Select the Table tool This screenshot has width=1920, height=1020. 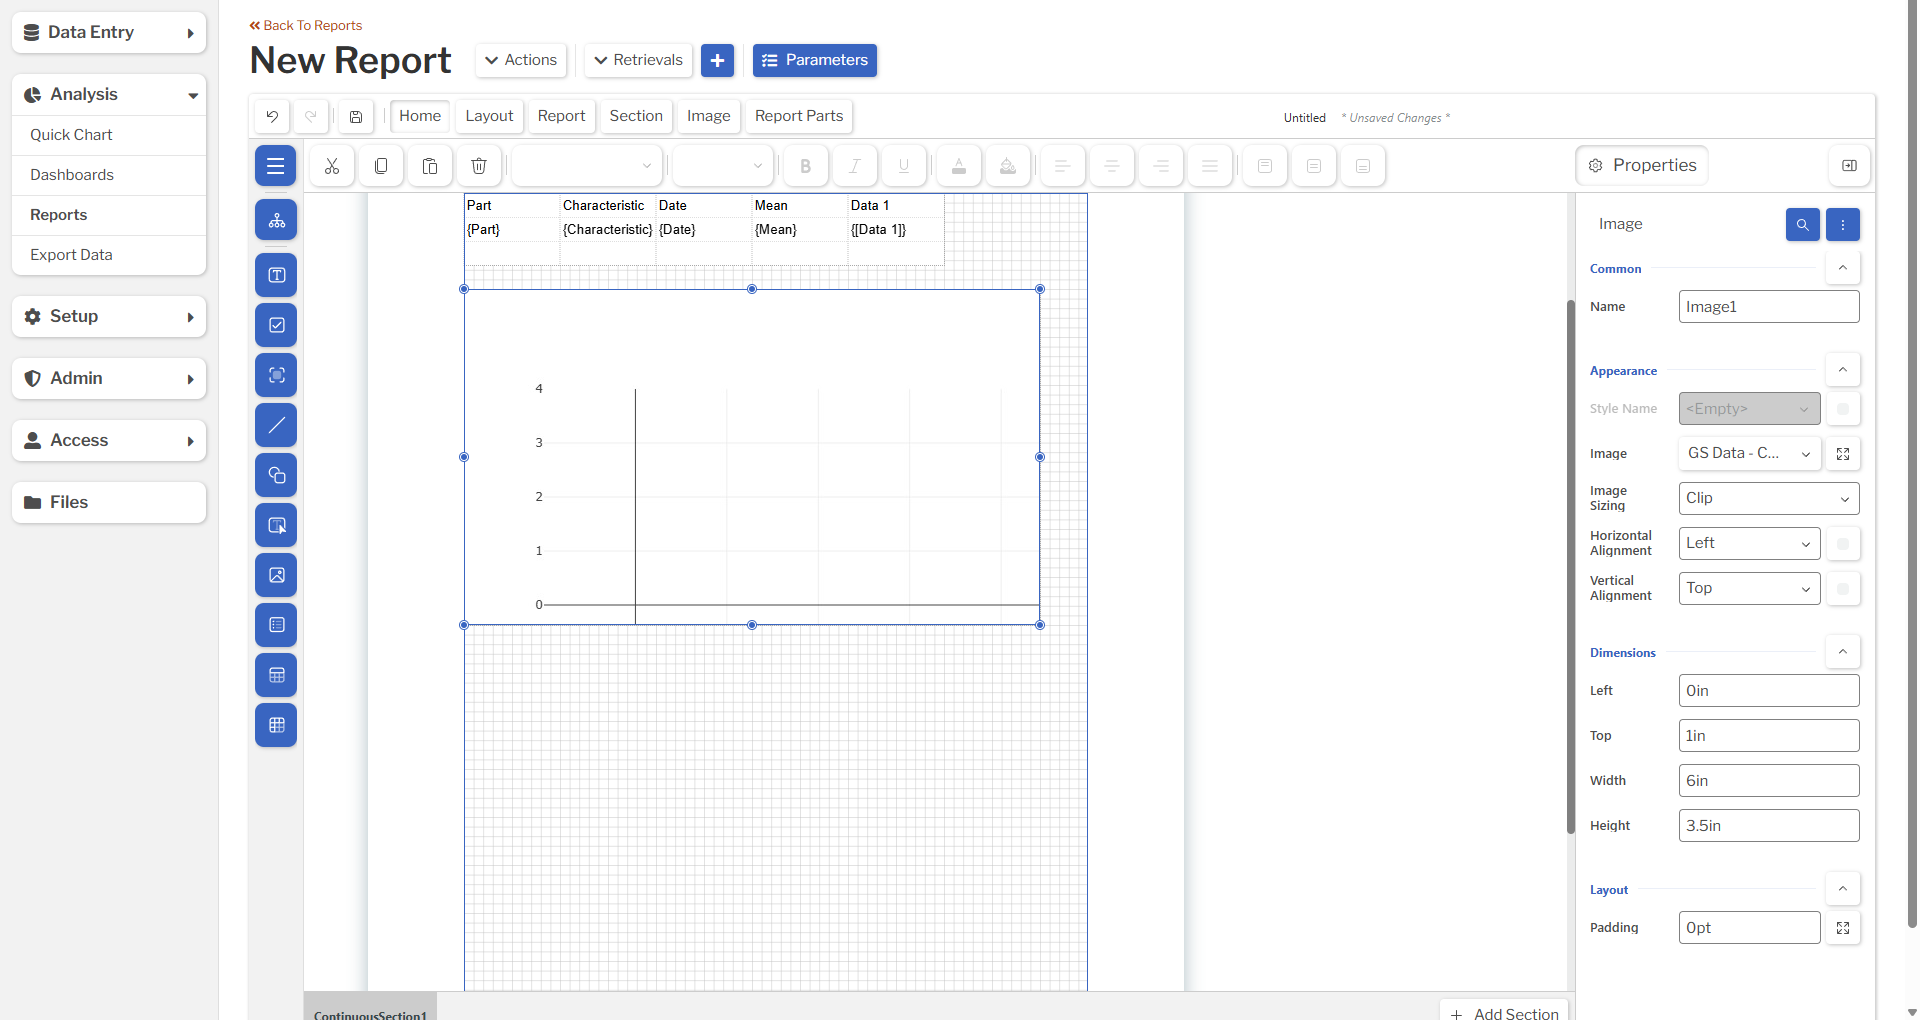276,675
